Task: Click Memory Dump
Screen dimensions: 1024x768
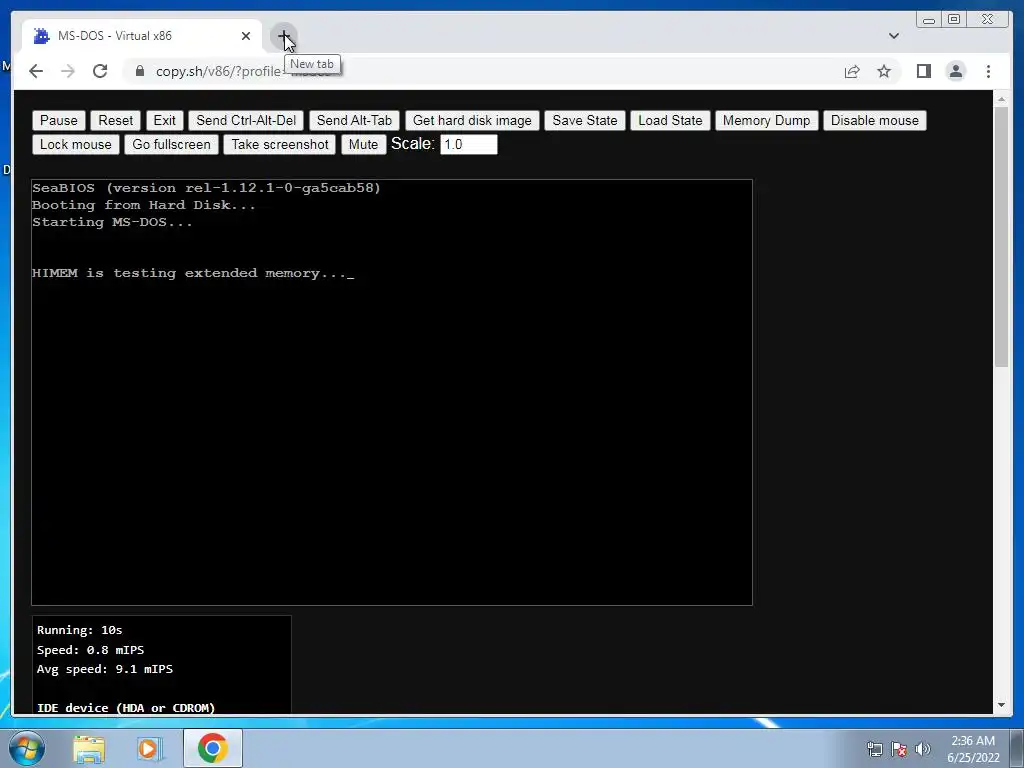Action: pos(766,120)
